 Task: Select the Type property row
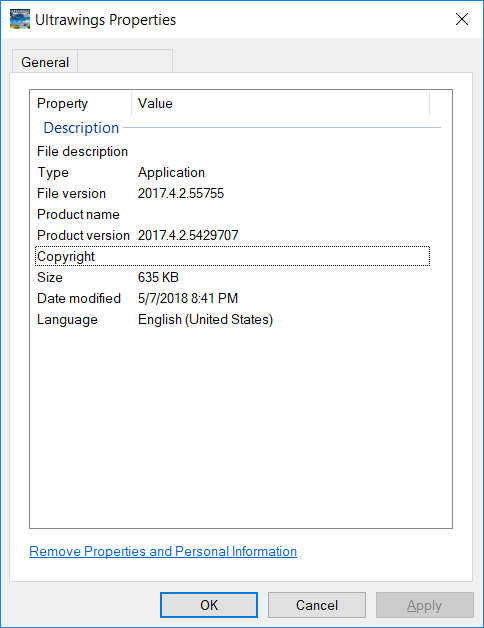point(232,173)
